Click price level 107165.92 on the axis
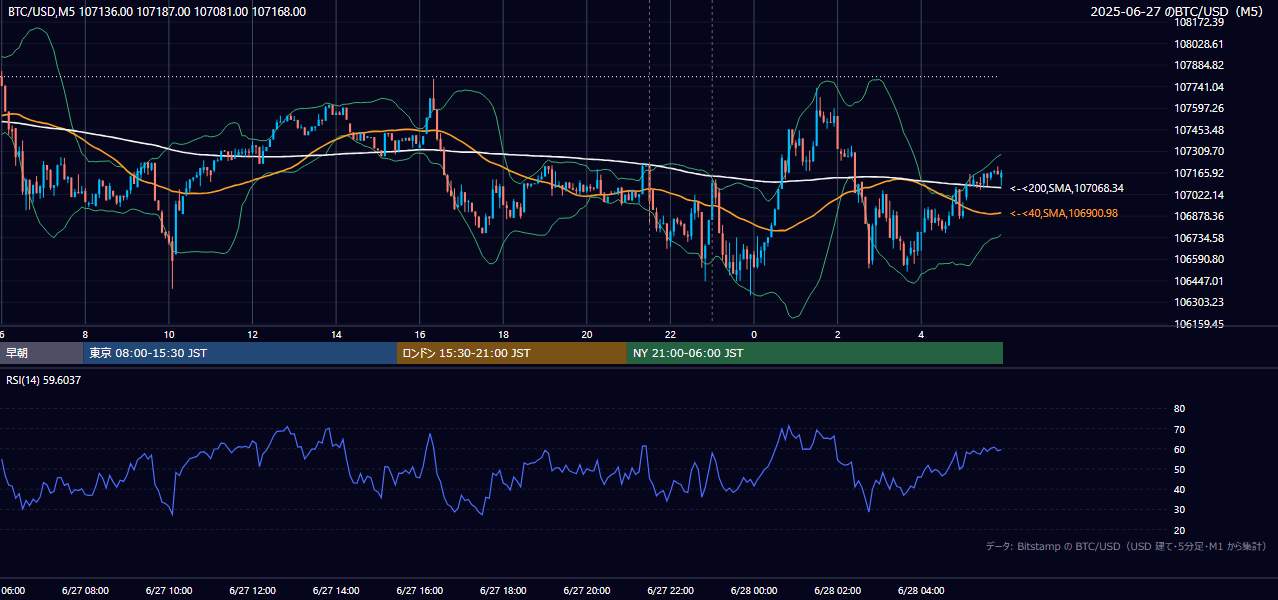The image size is (1278, 600). click(1199, 173)
